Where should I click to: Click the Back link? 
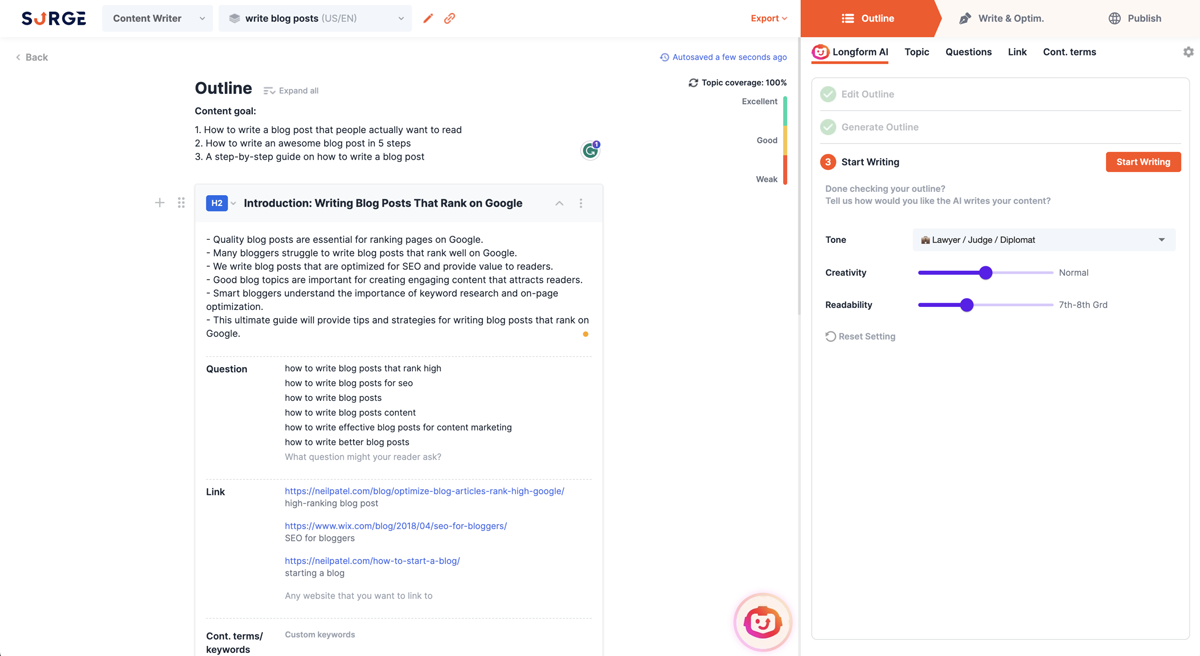(x=32, y=57)
